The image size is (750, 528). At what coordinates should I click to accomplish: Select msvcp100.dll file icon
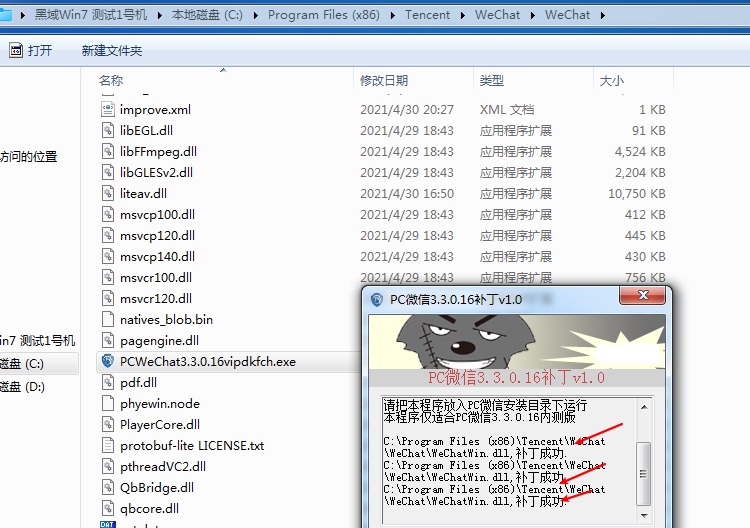point(108,215)
